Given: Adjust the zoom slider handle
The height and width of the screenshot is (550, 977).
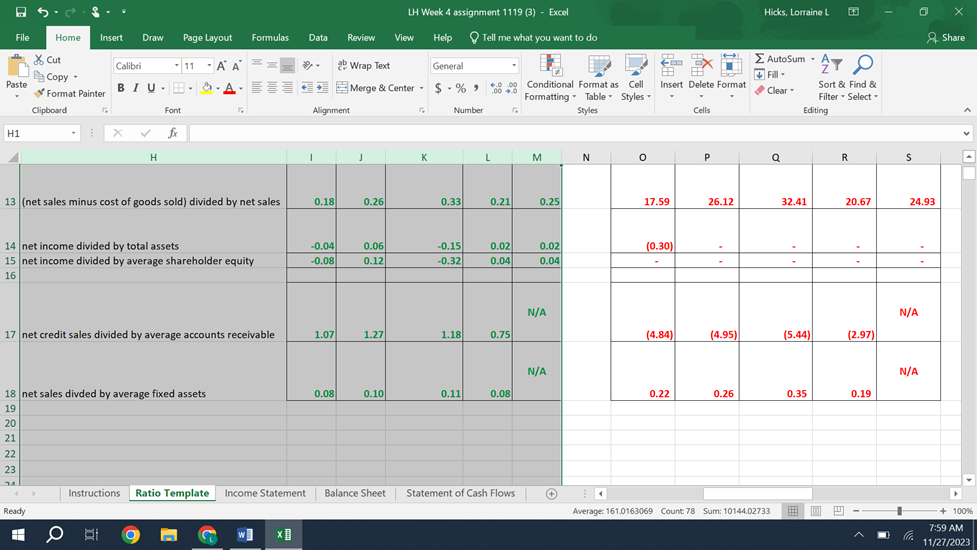Looking at the screenshot, I should 899,511.
